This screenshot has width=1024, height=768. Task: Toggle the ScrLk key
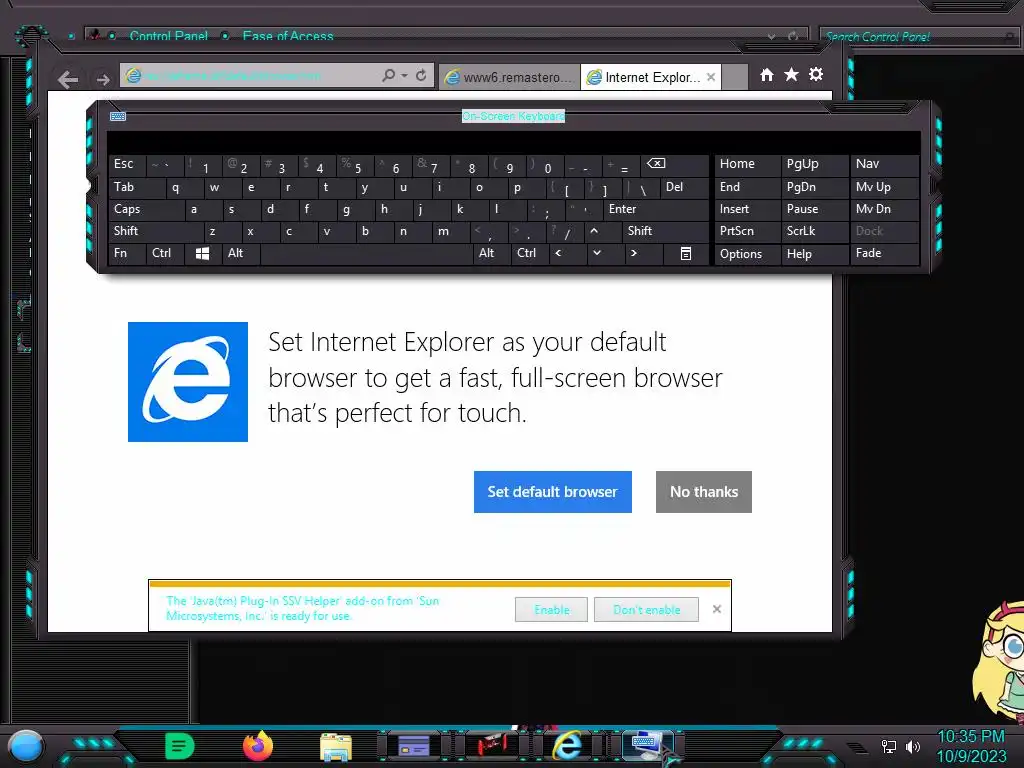[815, 231]
